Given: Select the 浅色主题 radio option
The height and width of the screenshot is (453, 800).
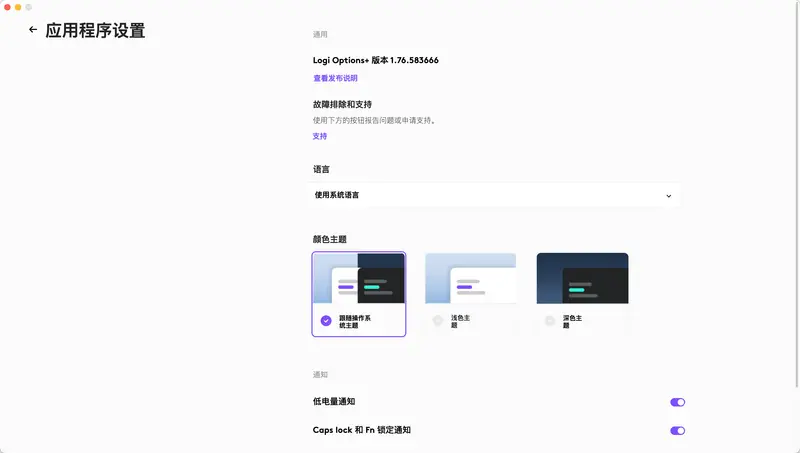Looking at the screenshot, I should pos(438,321).
